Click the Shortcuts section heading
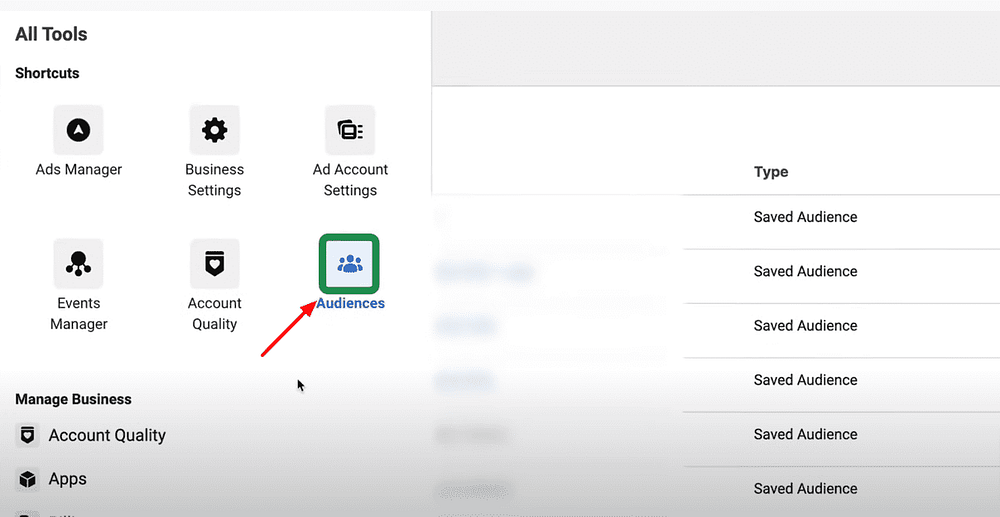This screenshot has height=517, width=1000. [47, 73]
